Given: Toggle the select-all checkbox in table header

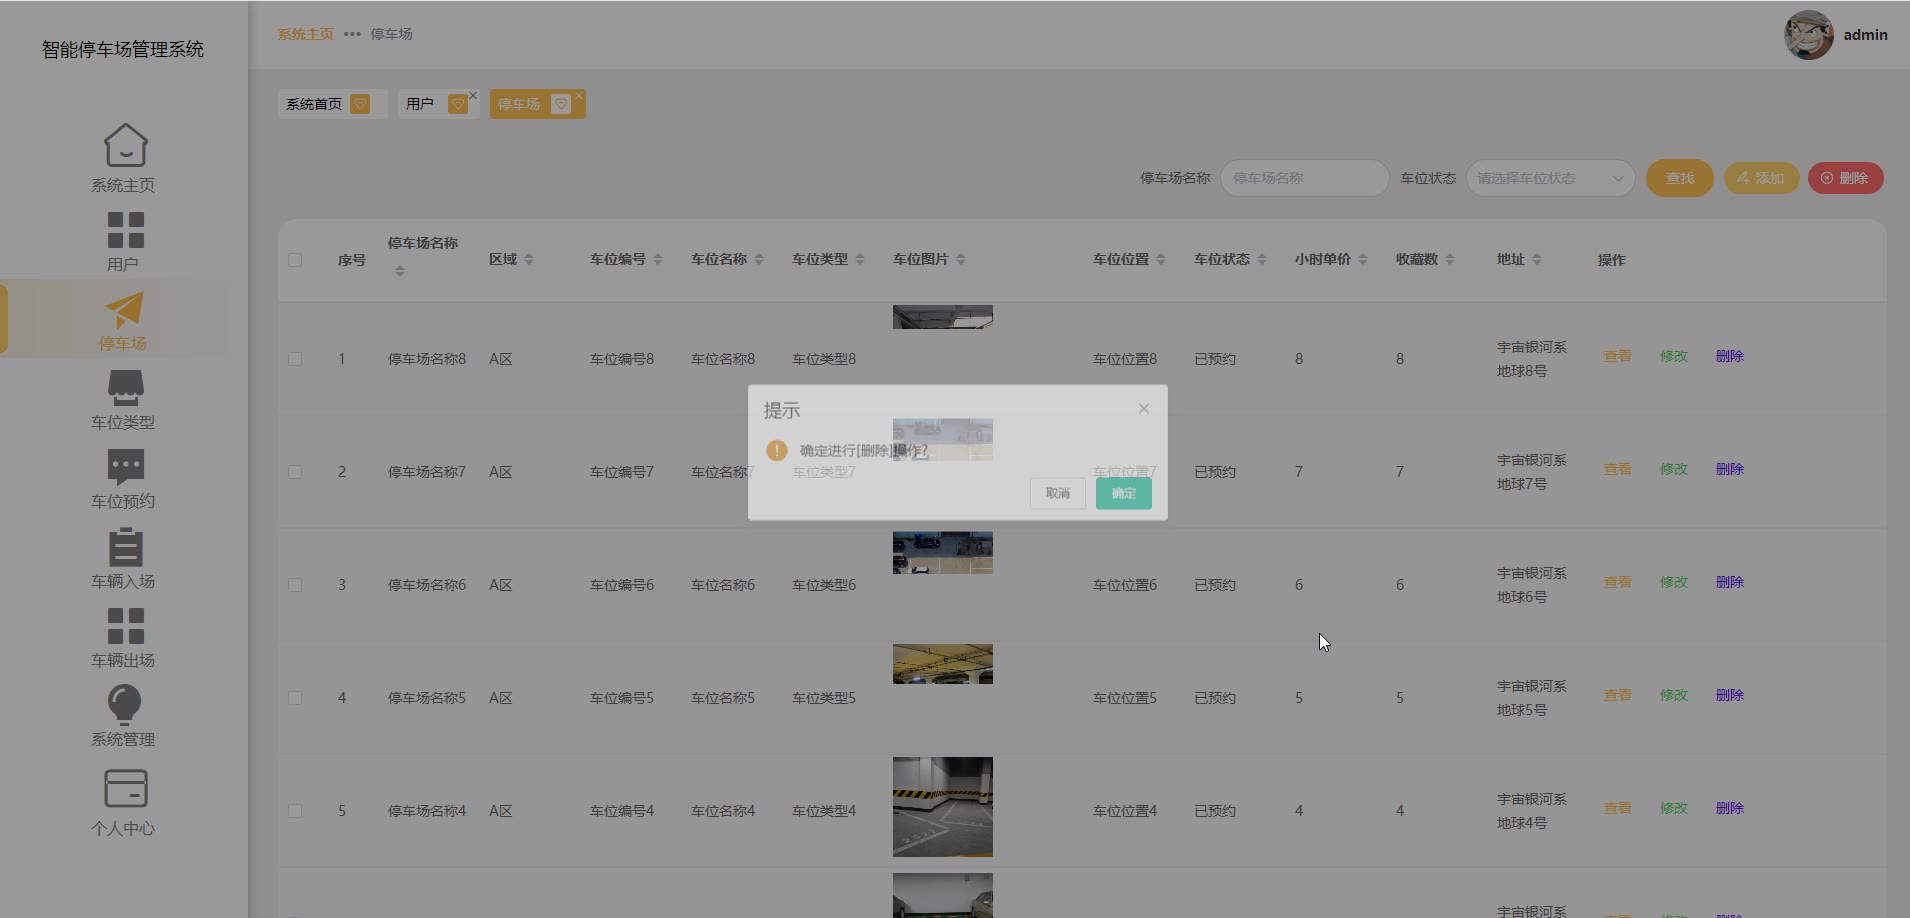Looking at the screenshot, I should pos(295,260).
